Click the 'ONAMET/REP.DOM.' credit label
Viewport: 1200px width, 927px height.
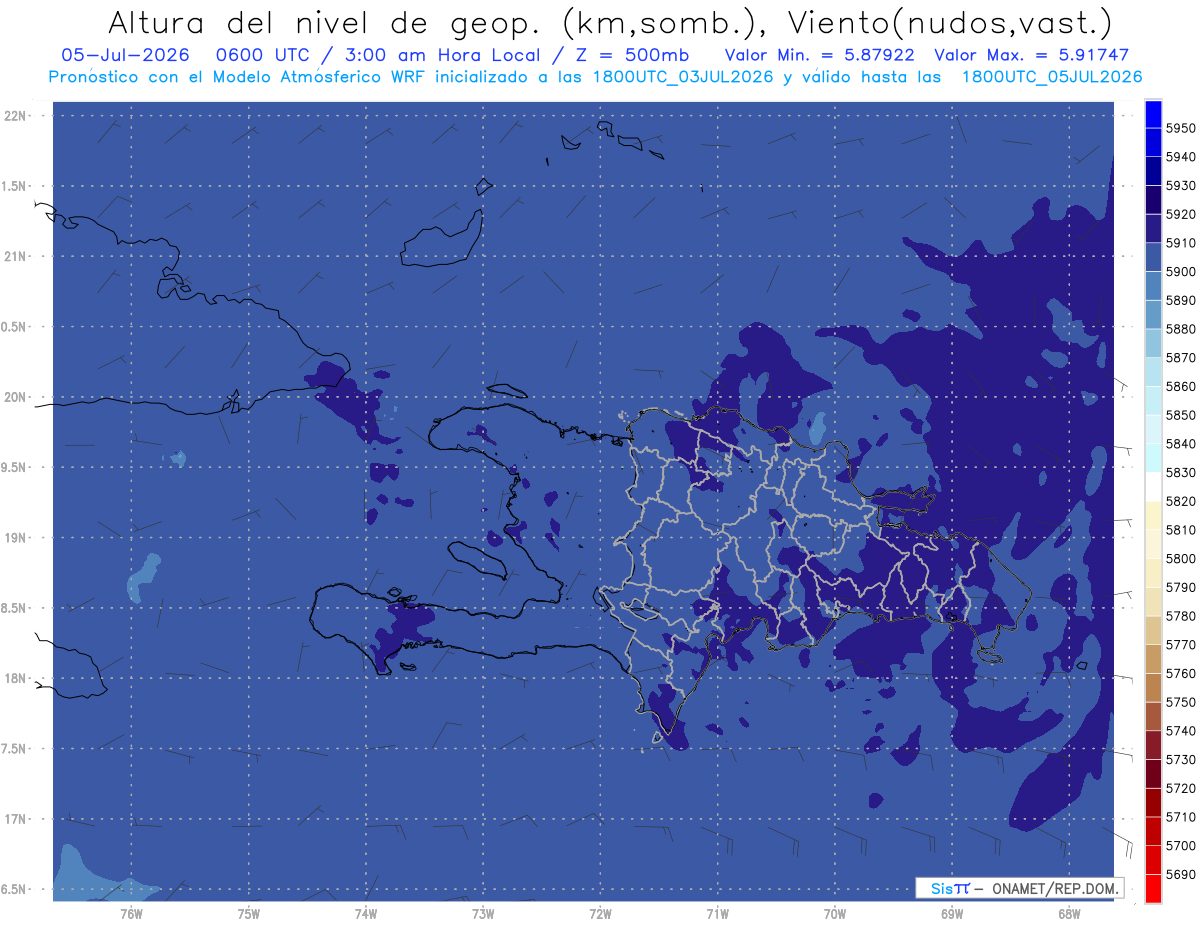(1055, 888)
